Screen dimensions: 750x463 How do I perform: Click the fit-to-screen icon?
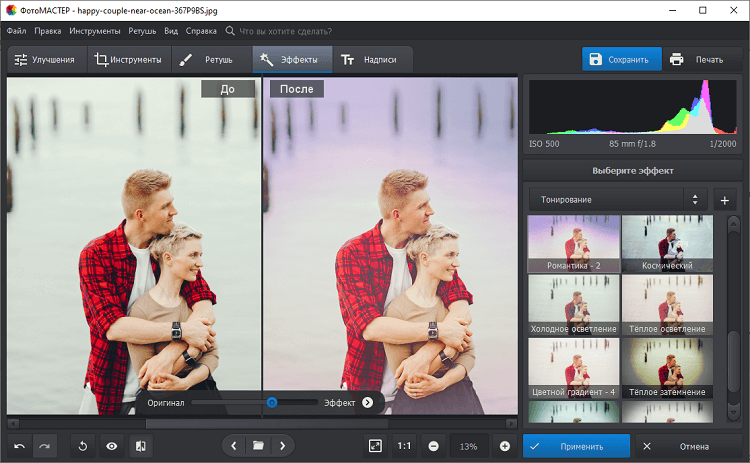[375, 446]
